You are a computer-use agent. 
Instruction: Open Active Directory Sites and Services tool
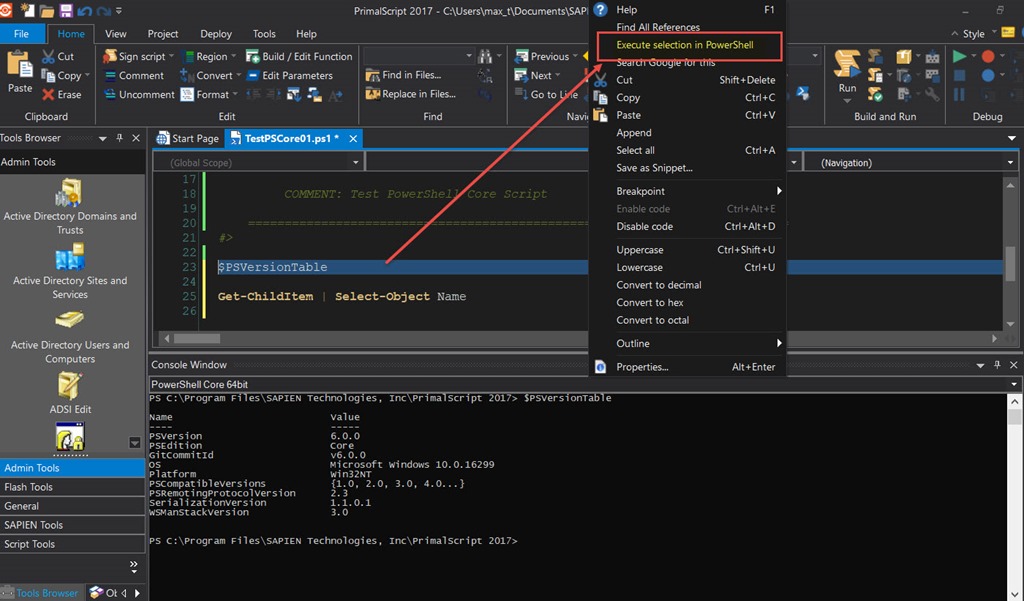tap(70, 271)
